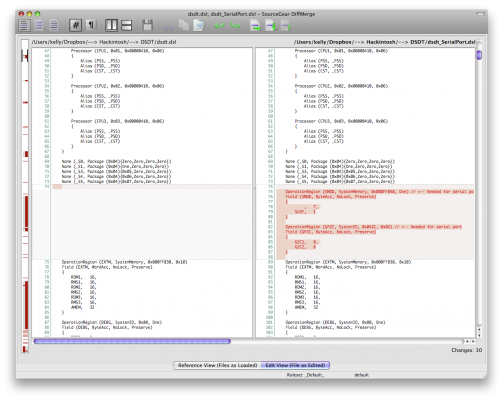Select the differences with context display mode
This screenshot has width=503, height=400.
point(54,25)
